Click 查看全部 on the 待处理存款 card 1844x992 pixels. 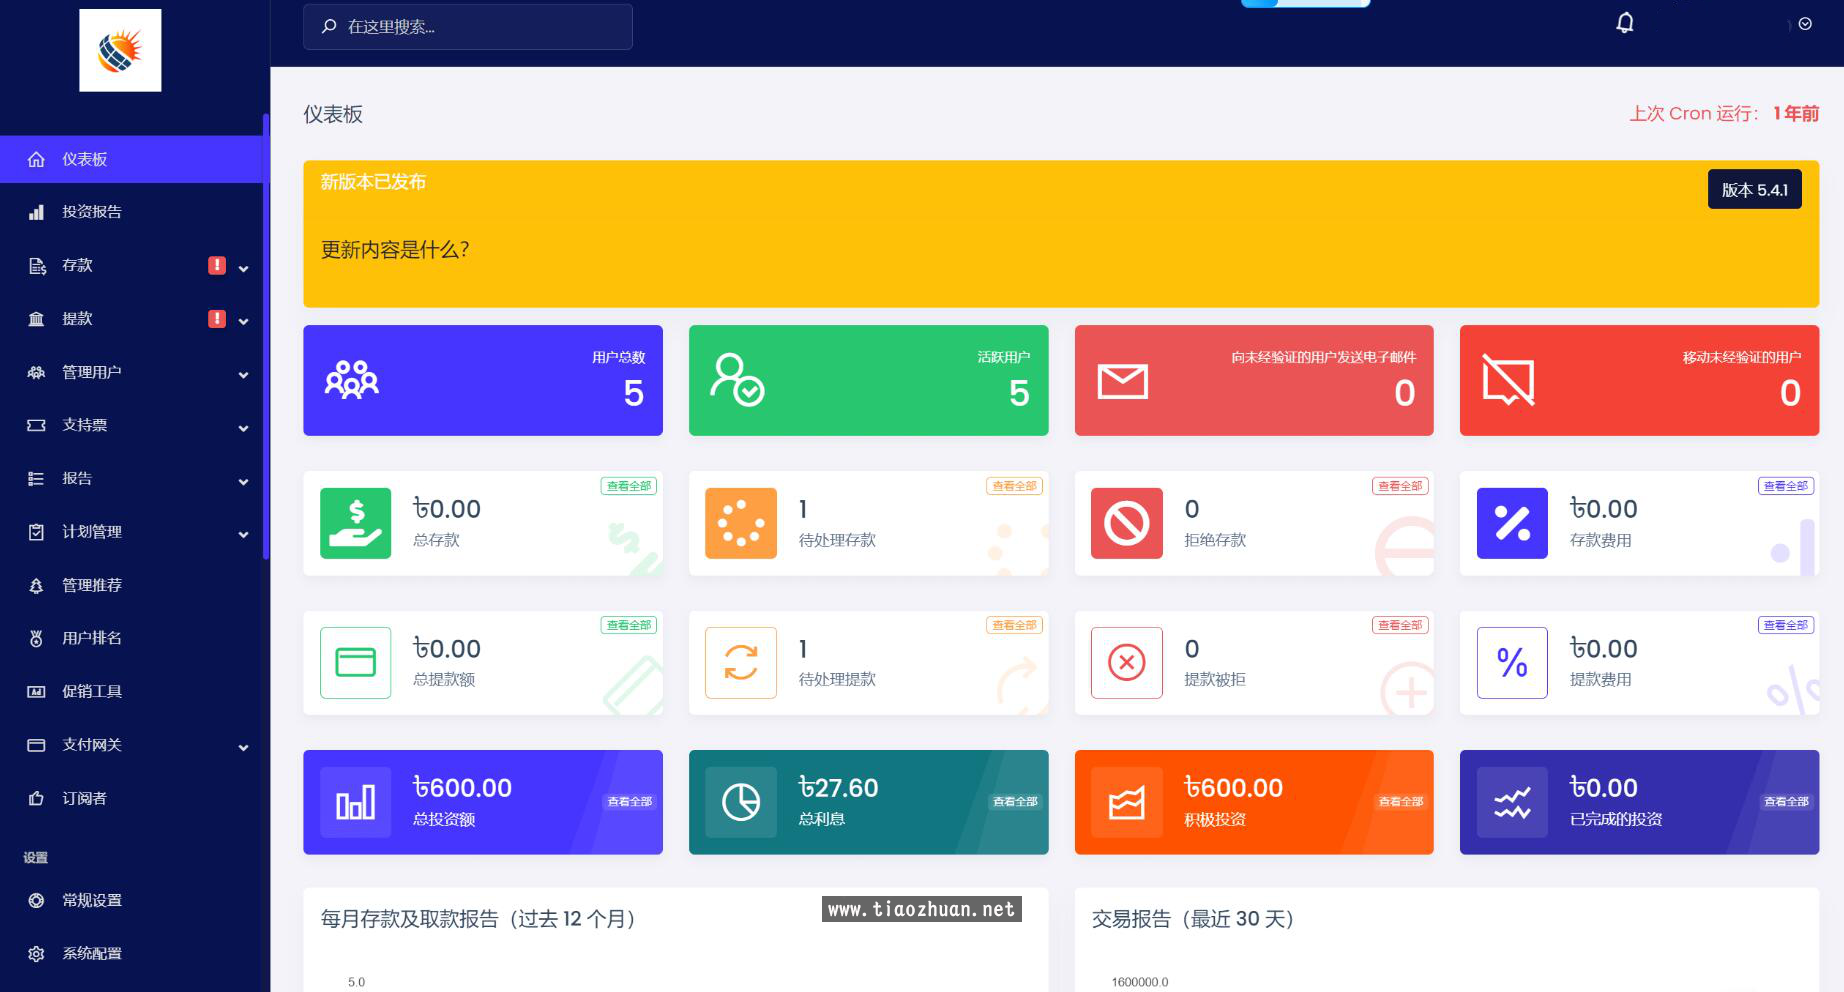tap(1014, 486)
